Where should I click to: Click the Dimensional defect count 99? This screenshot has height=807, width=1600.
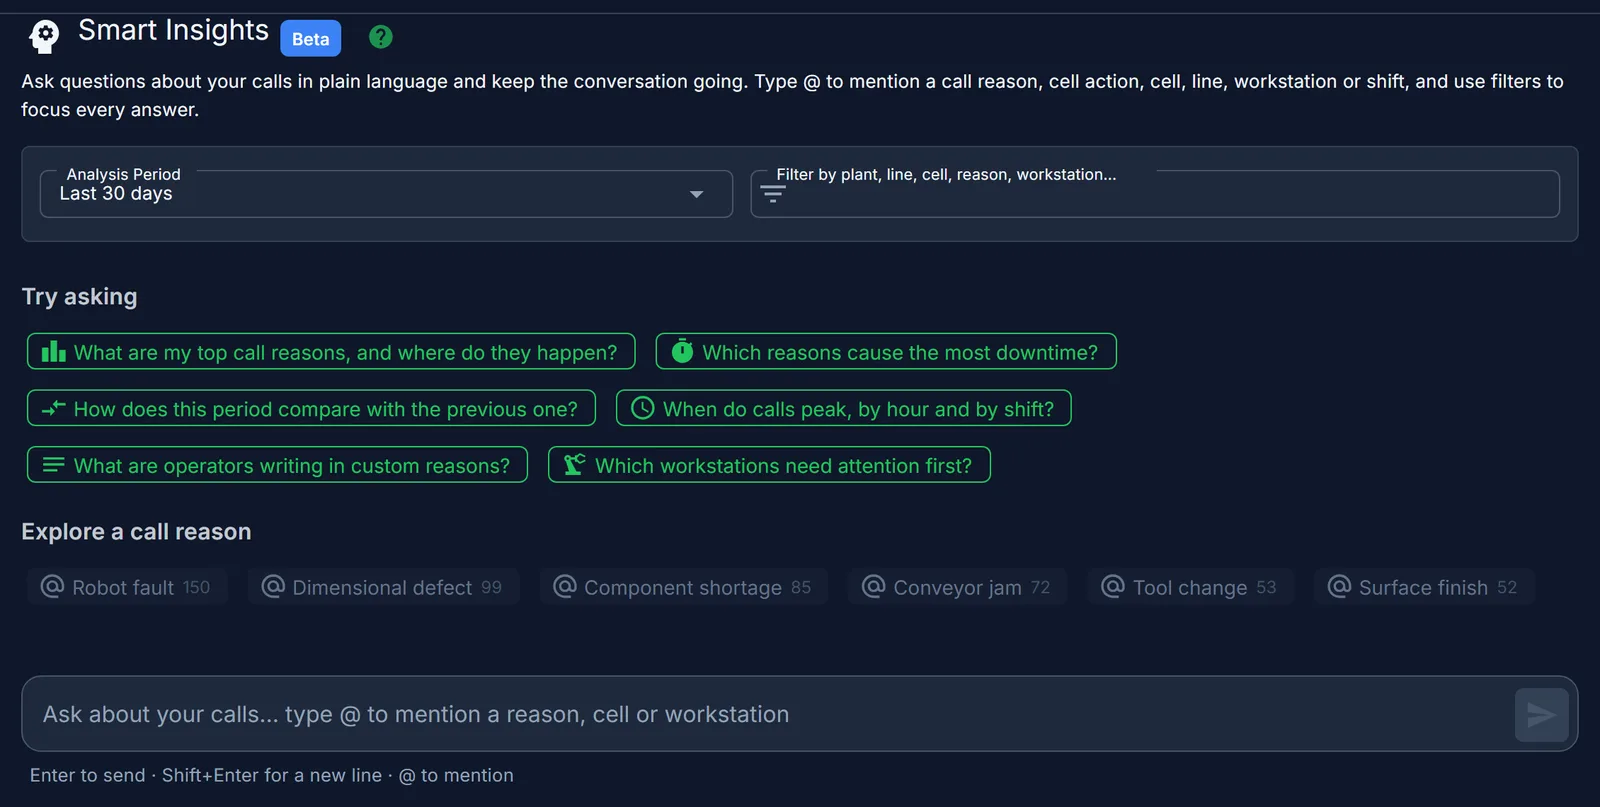(491, 588)
